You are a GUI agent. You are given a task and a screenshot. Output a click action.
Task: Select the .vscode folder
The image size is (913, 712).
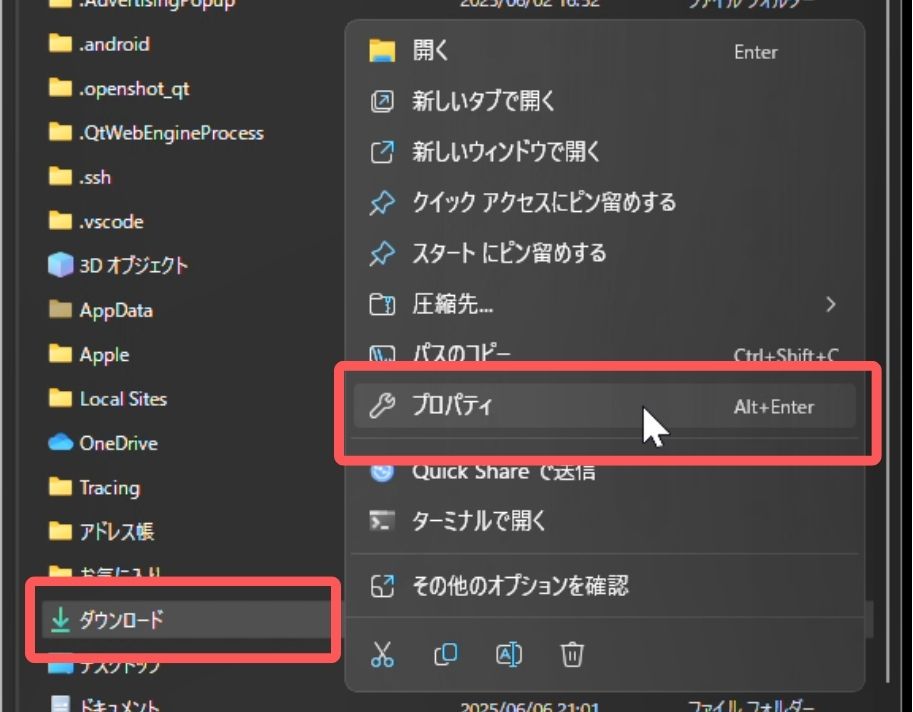(x=96, y=221)
